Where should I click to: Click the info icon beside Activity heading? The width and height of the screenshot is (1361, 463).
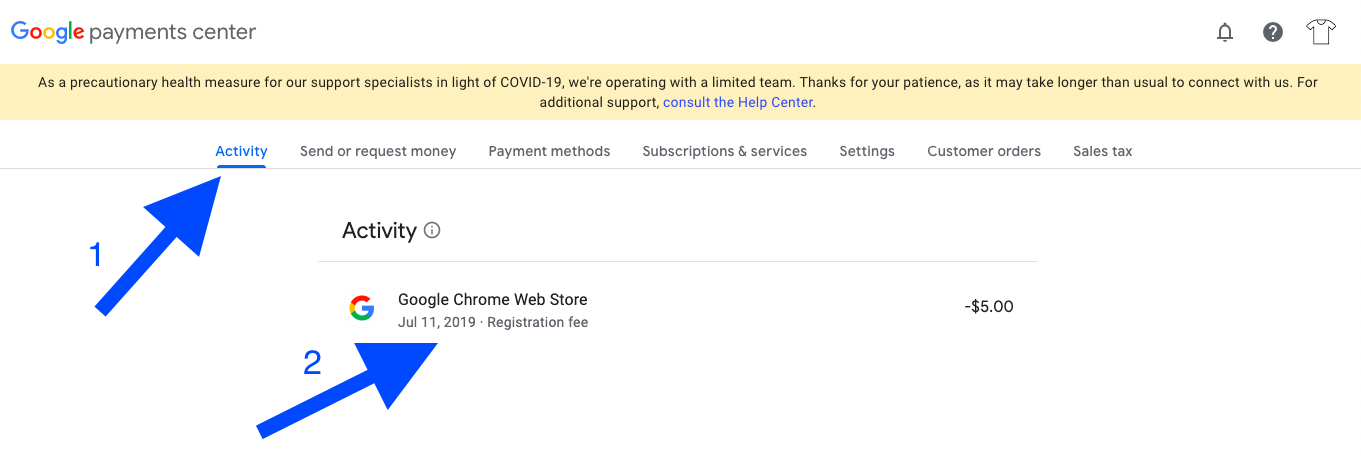click(x=432, y=231)
